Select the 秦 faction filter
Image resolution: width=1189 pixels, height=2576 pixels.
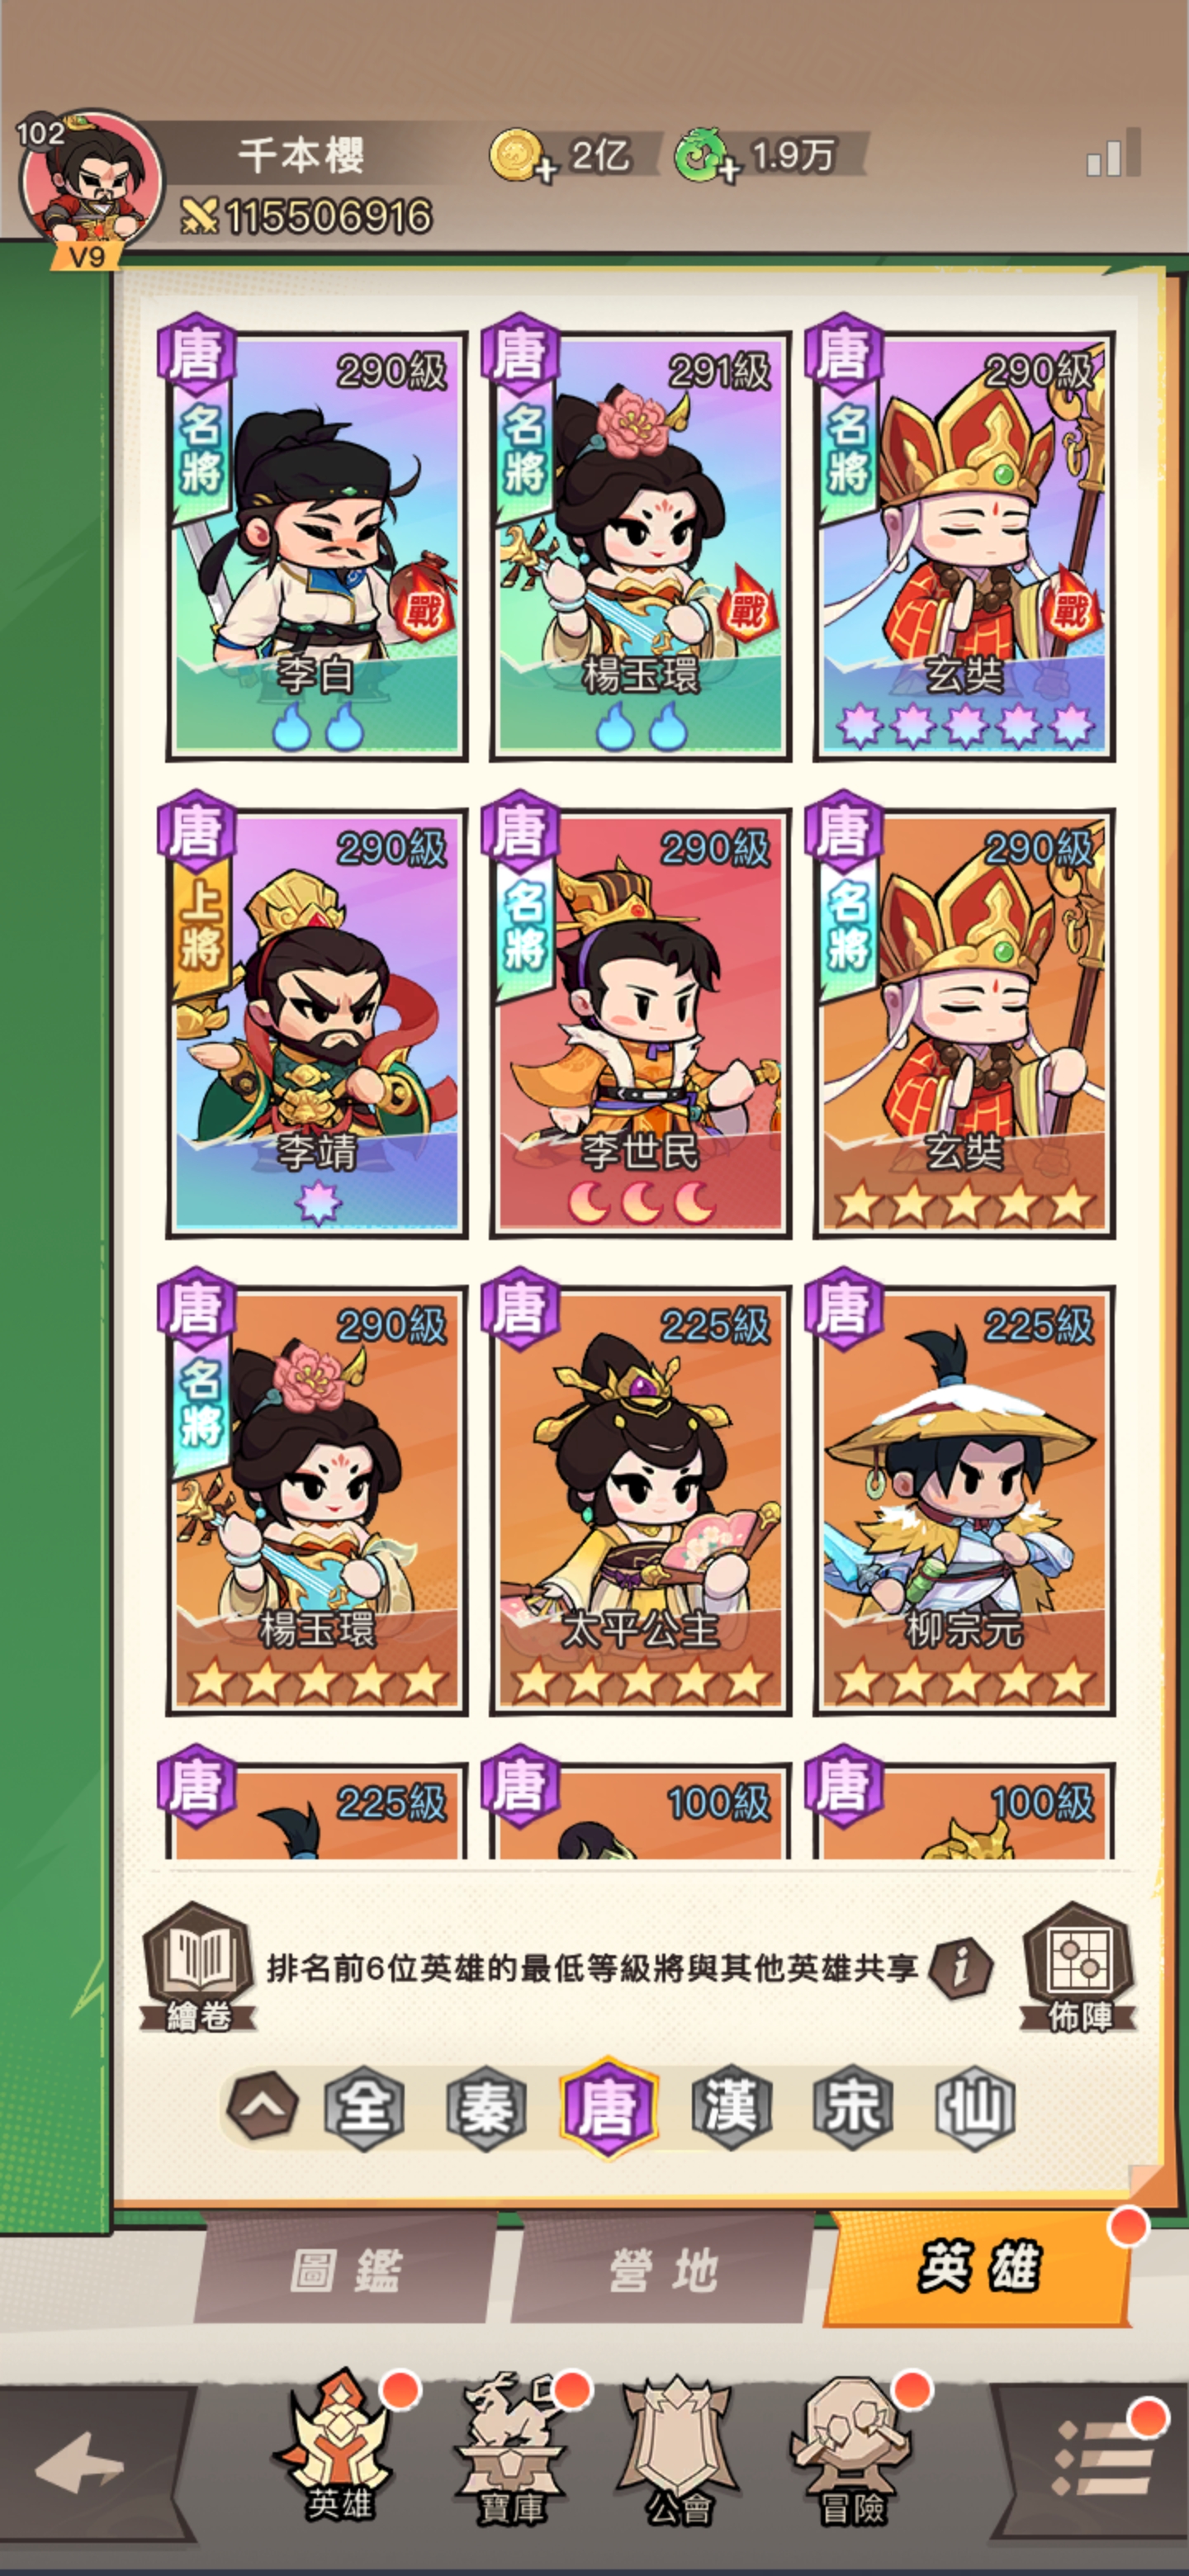pos(486,2107)
